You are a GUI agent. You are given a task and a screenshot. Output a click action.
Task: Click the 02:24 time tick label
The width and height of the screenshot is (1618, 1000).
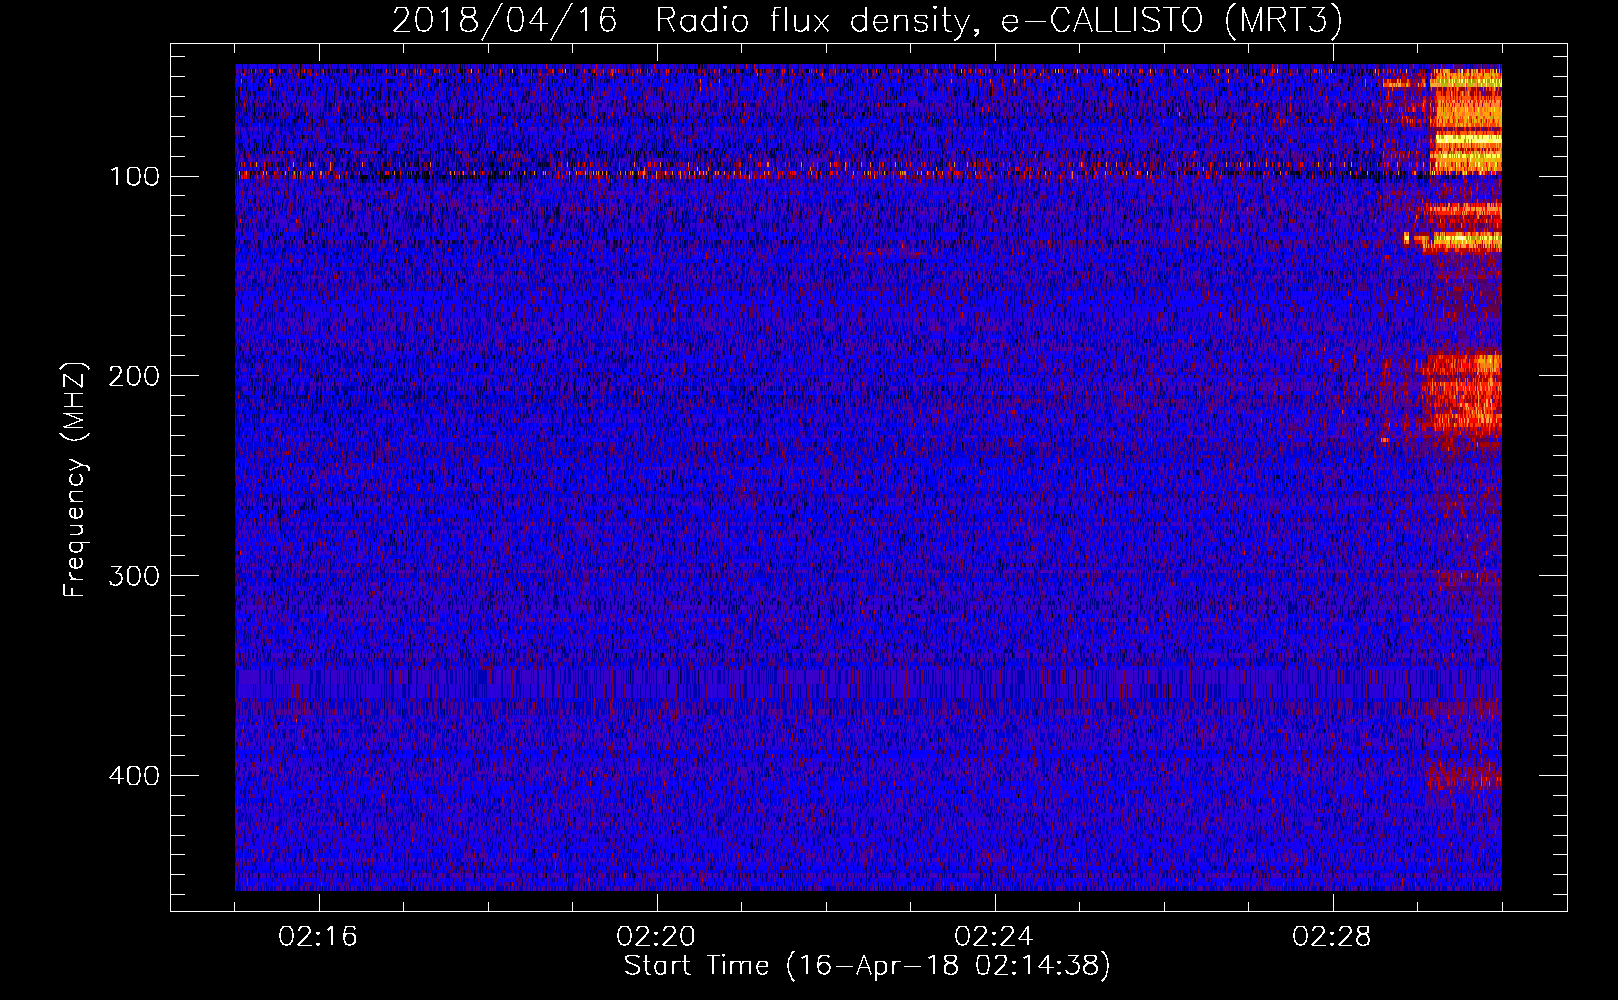[995, 937]
